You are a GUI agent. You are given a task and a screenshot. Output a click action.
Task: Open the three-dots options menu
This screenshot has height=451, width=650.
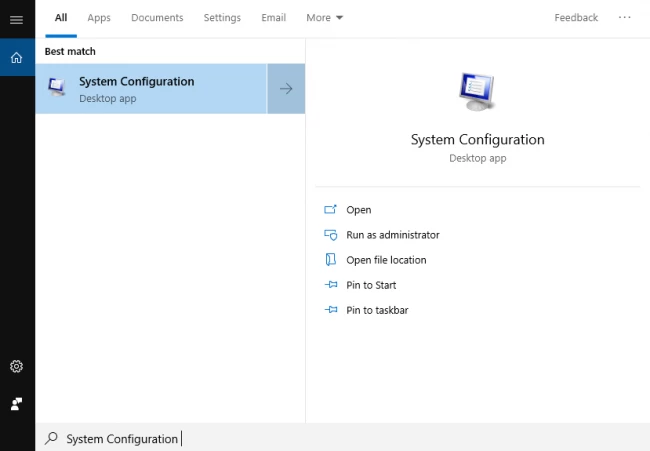624,17
